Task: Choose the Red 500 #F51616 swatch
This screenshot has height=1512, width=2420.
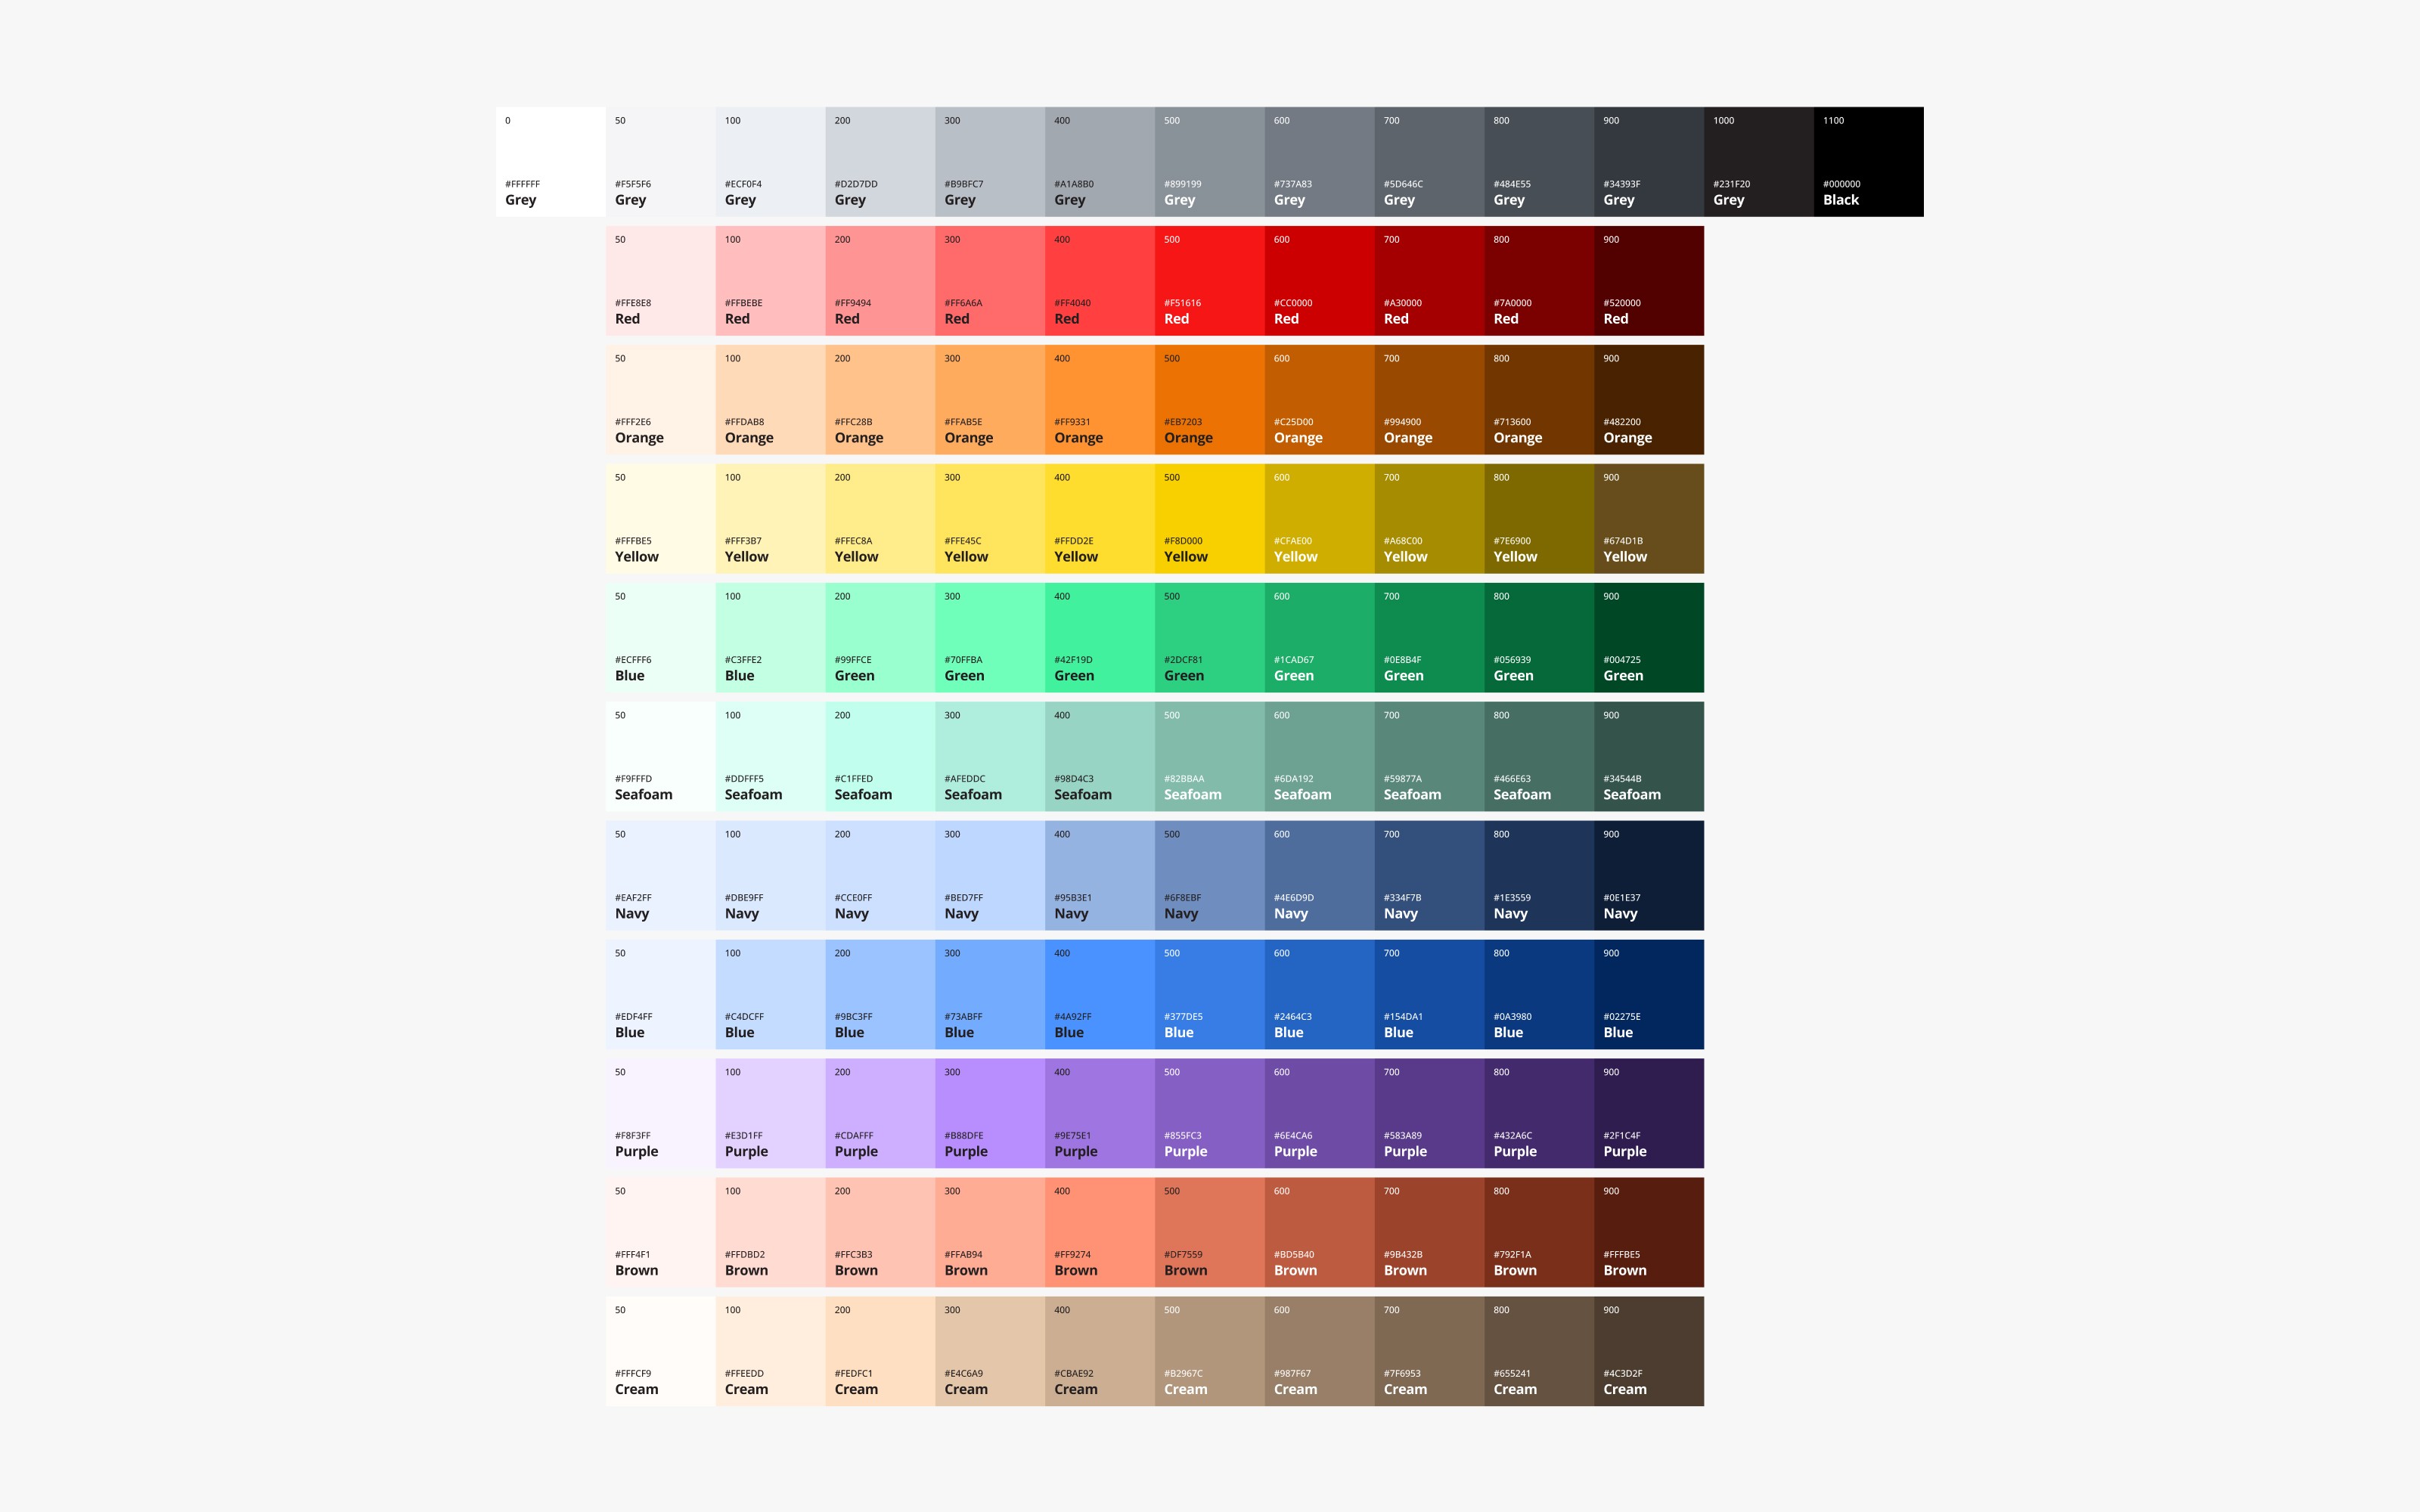Action: [x=1209, y=280]
